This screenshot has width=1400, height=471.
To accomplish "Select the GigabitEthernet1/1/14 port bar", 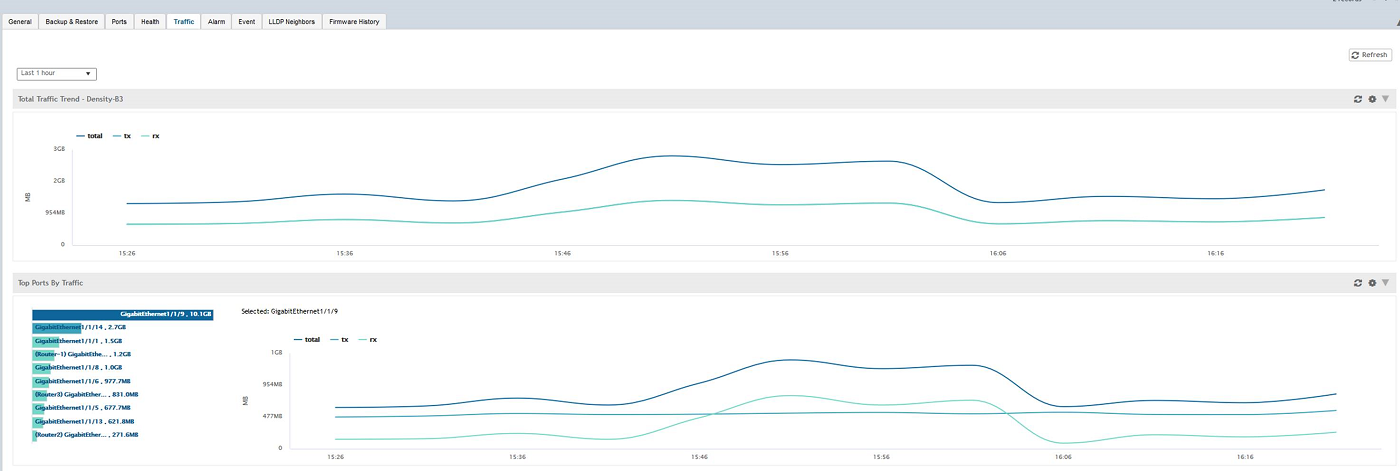I will click(x=80, y=327).
